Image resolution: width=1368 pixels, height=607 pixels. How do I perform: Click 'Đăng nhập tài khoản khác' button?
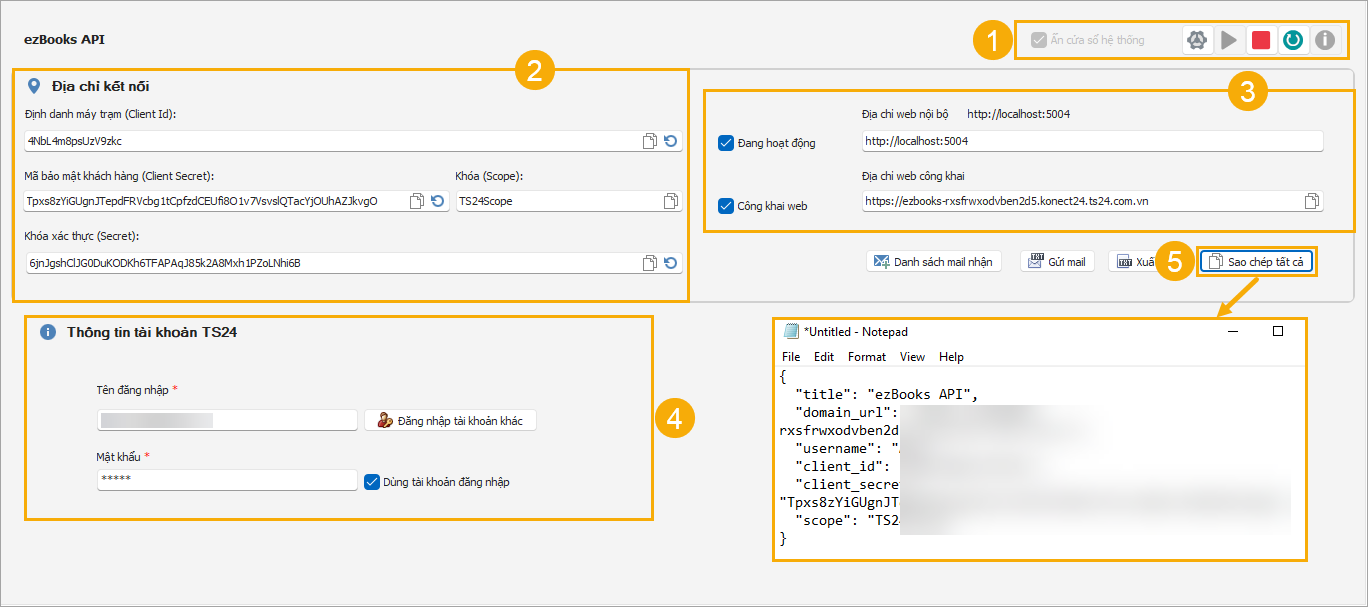(450, 420)
